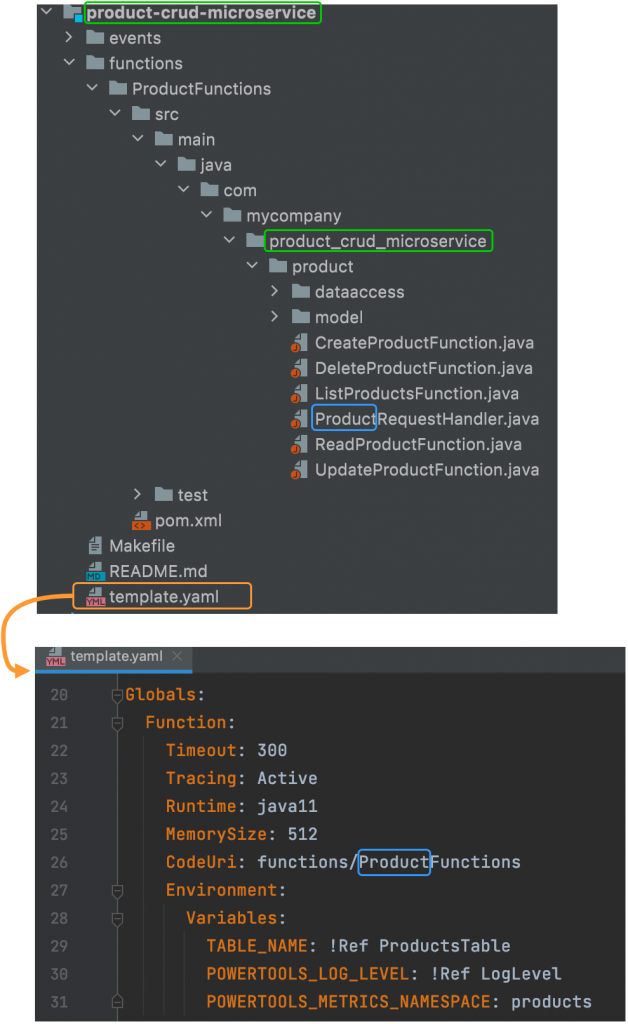628x1024 pixels.
Task: Expand the dataaccess folder
Action: [x=275, y=291]
